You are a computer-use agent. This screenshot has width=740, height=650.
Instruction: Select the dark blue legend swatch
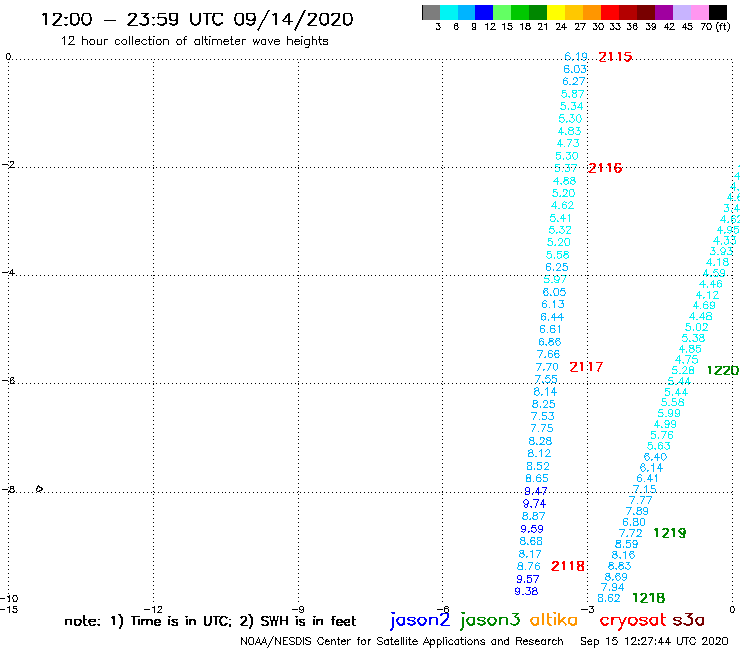coord(484,13)
